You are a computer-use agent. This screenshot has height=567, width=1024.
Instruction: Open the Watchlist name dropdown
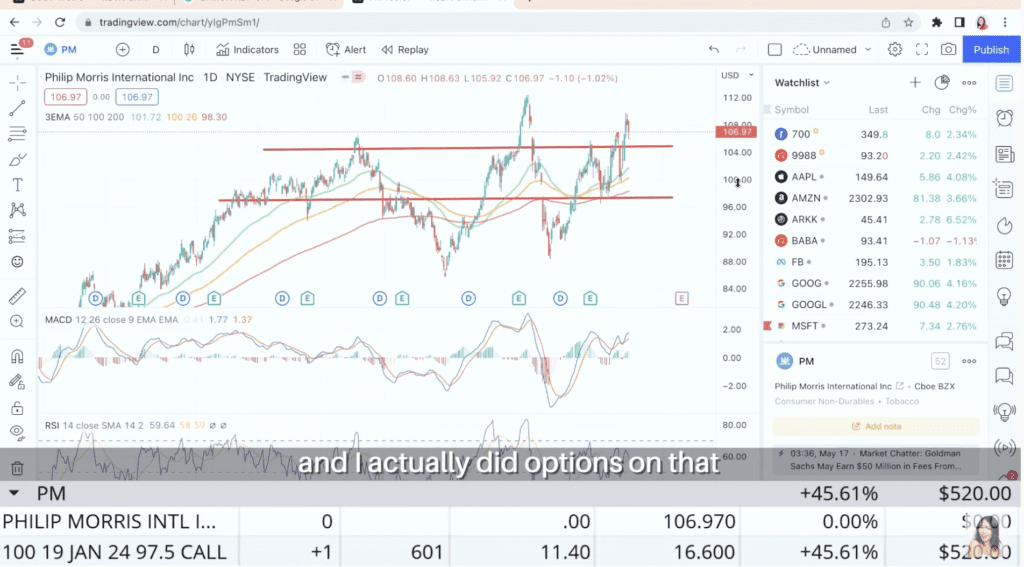(x=803, y=83)
